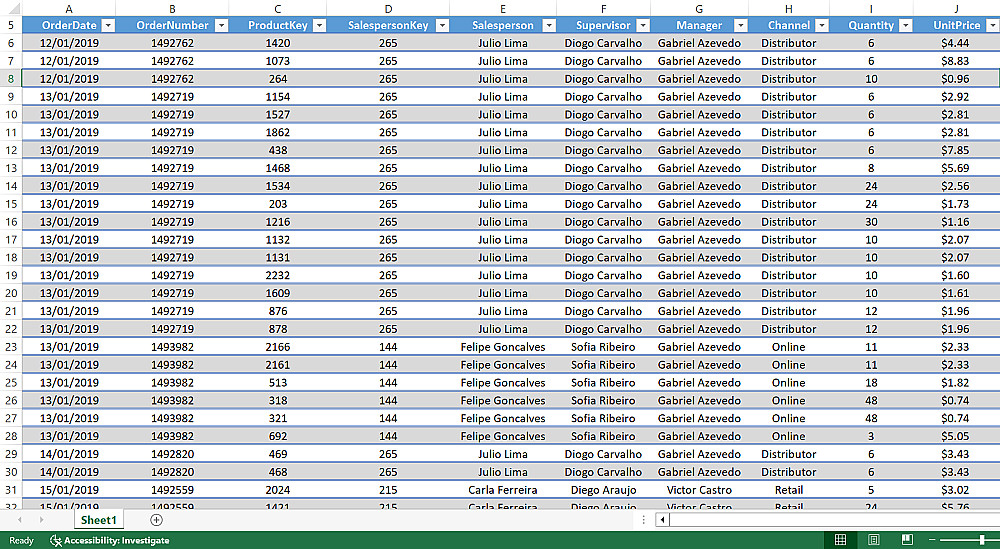Image resolution: width=1000 pixels, height=549 pixels.
Task: Select column B header
Action: [x=172, y=9]
